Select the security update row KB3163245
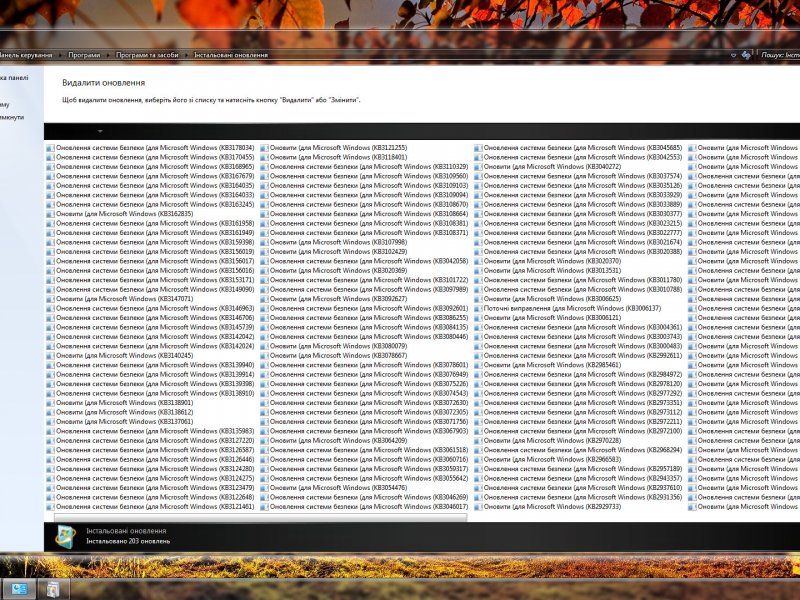The width and height of the screenshot is (800, 600). 150,205
